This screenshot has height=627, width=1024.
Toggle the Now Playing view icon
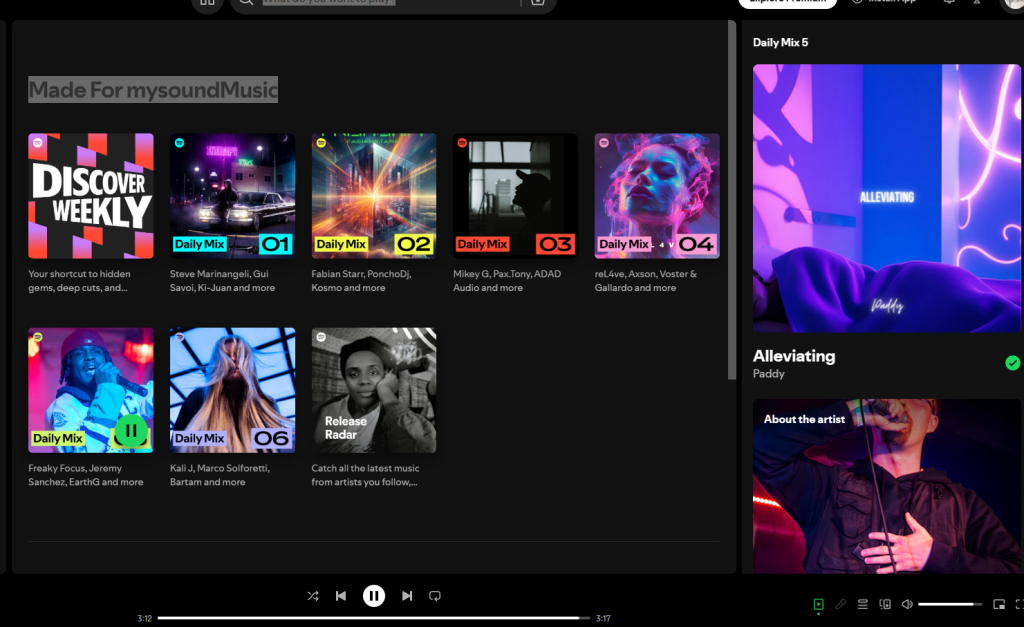[x=818, y=604]
